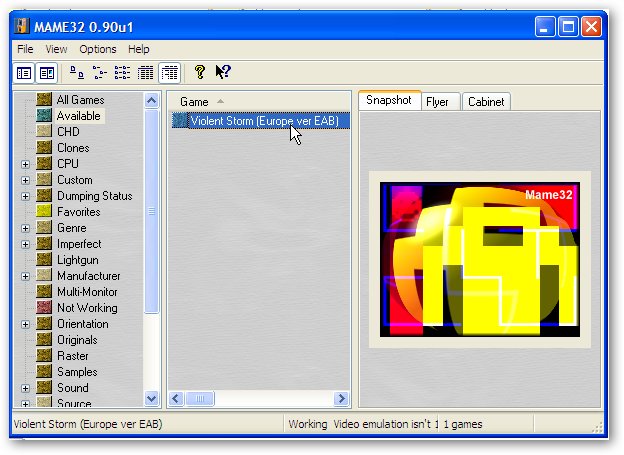Switch to grouped view button
The height and width of the screenshot is (455, 624).
tap(170, 73)
